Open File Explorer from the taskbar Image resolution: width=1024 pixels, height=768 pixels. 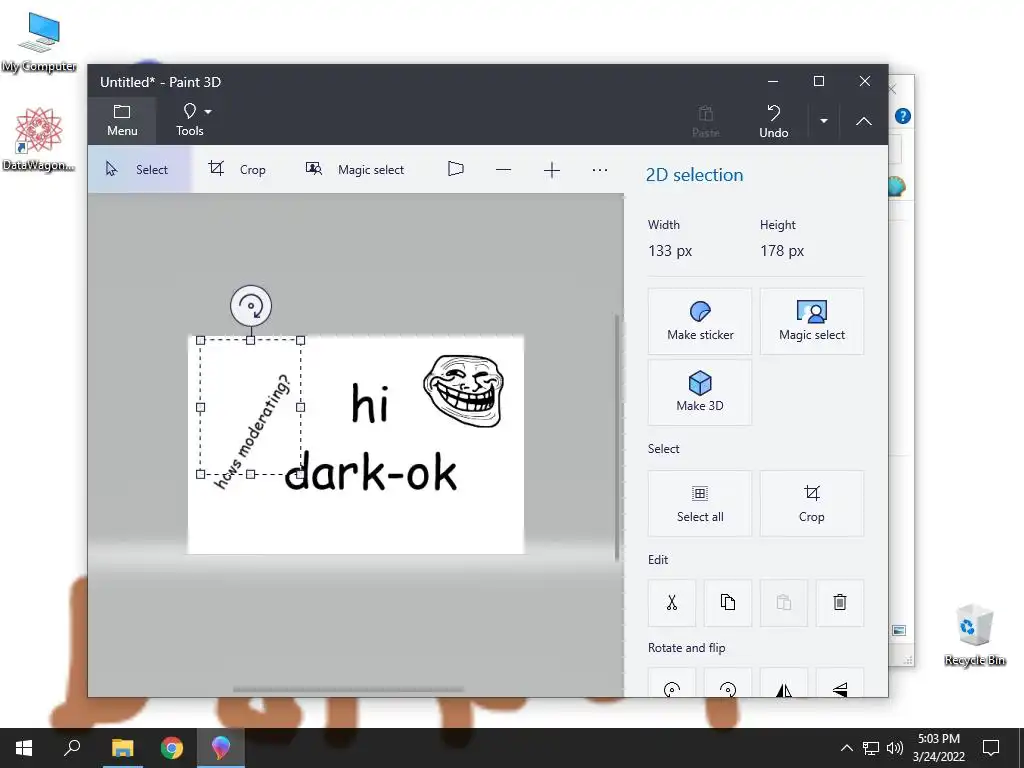(122, 748)
